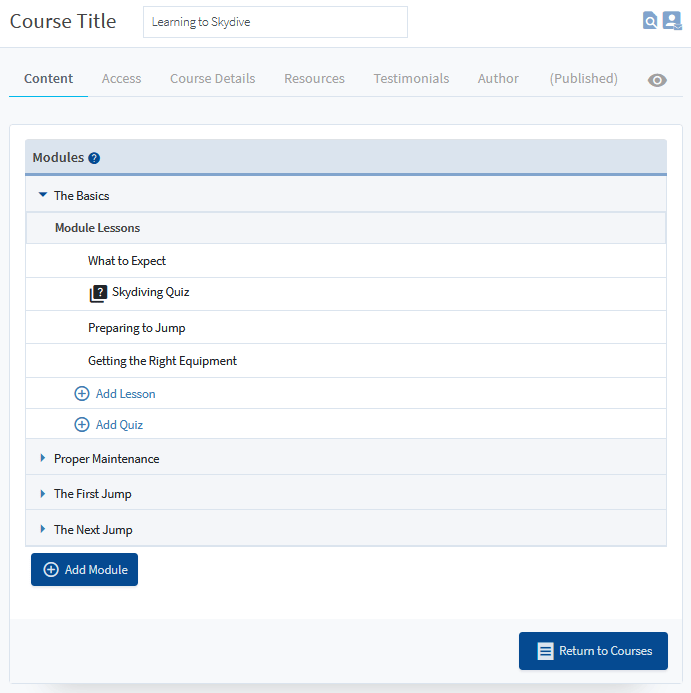Open the Testimonials tab
The width and height of the screenshot is (691, 693).
(411, 79)
